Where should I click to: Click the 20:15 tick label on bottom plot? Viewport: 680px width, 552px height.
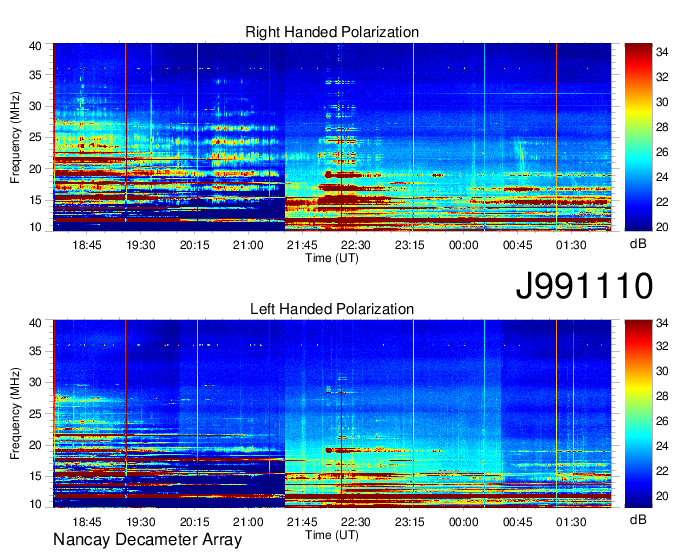(194, 522)
